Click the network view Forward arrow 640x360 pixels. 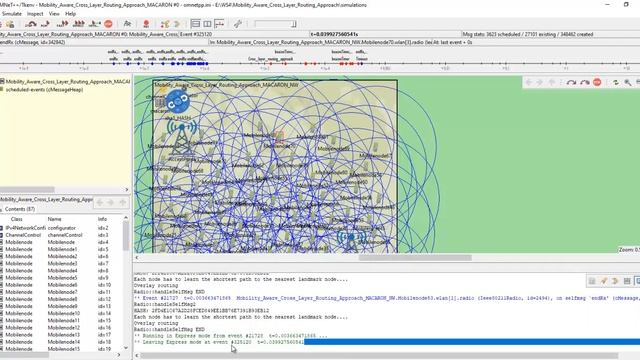(x=540, y=82)
